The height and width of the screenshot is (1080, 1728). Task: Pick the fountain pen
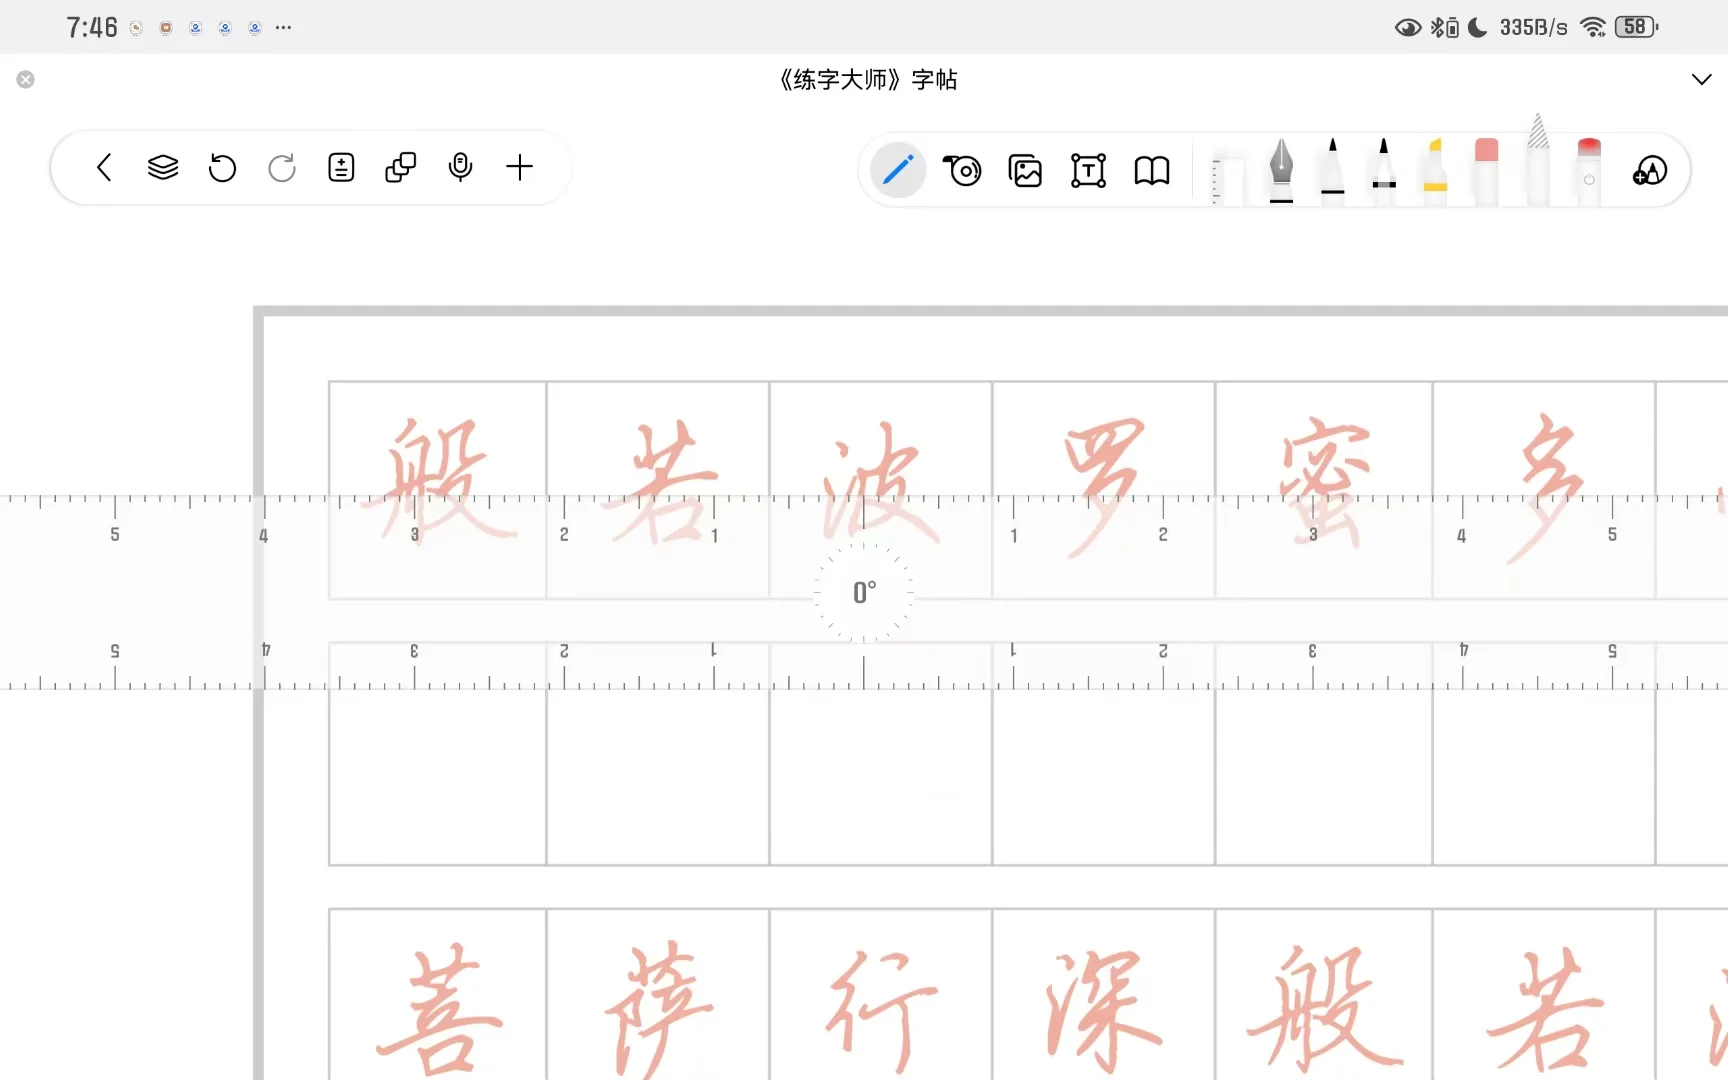tap(1281, 171)
